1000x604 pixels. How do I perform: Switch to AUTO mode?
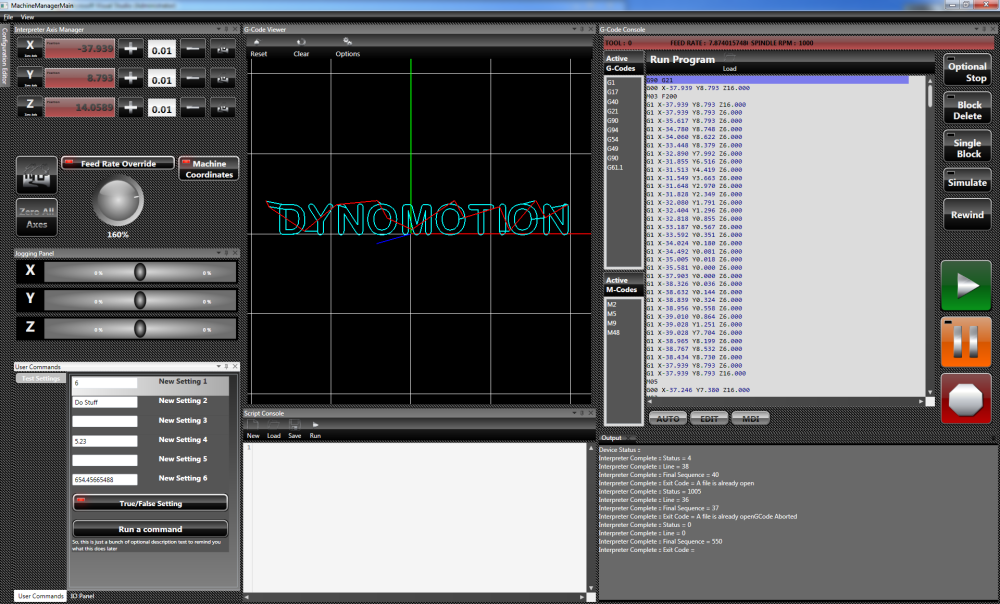click(x=668, y=418)
